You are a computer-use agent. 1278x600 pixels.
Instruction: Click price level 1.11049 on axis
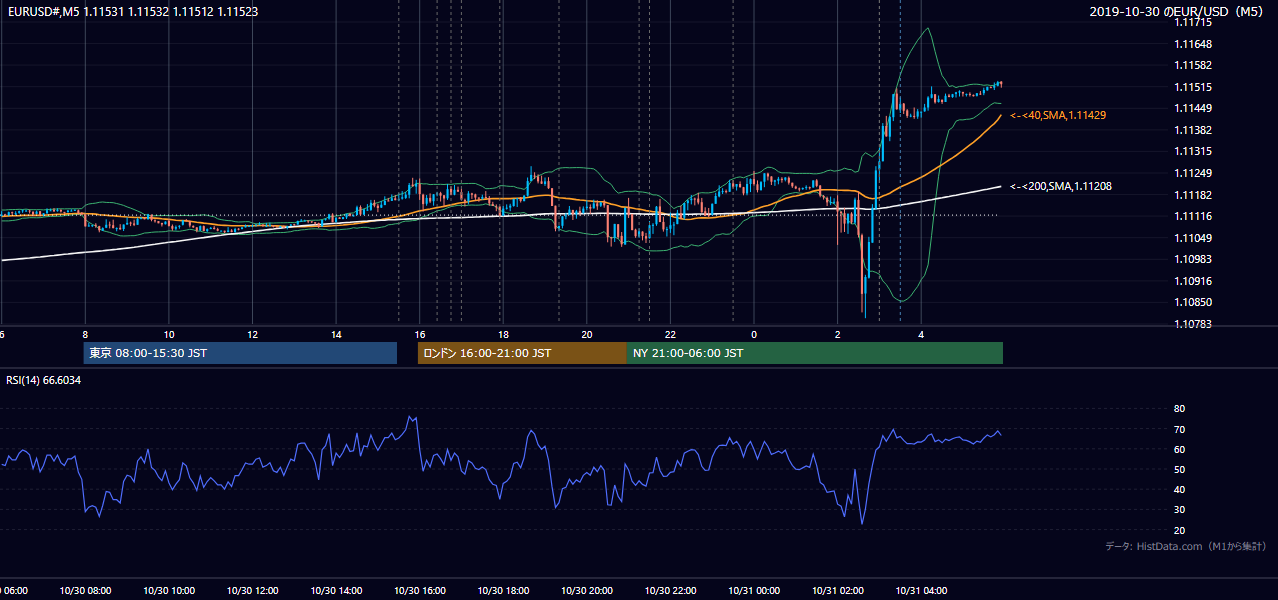pyautogui.click(x=1194, y=238)
